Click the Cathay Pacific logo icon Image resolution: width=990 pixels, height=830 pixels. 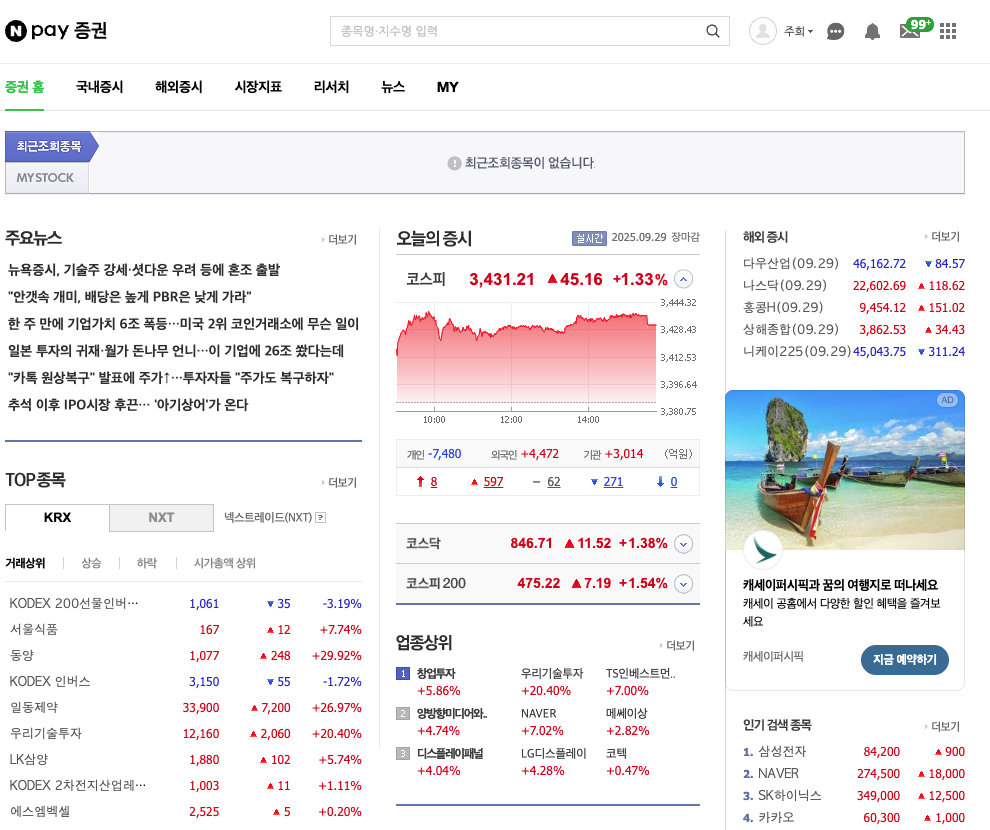click(x=763, y=550)
